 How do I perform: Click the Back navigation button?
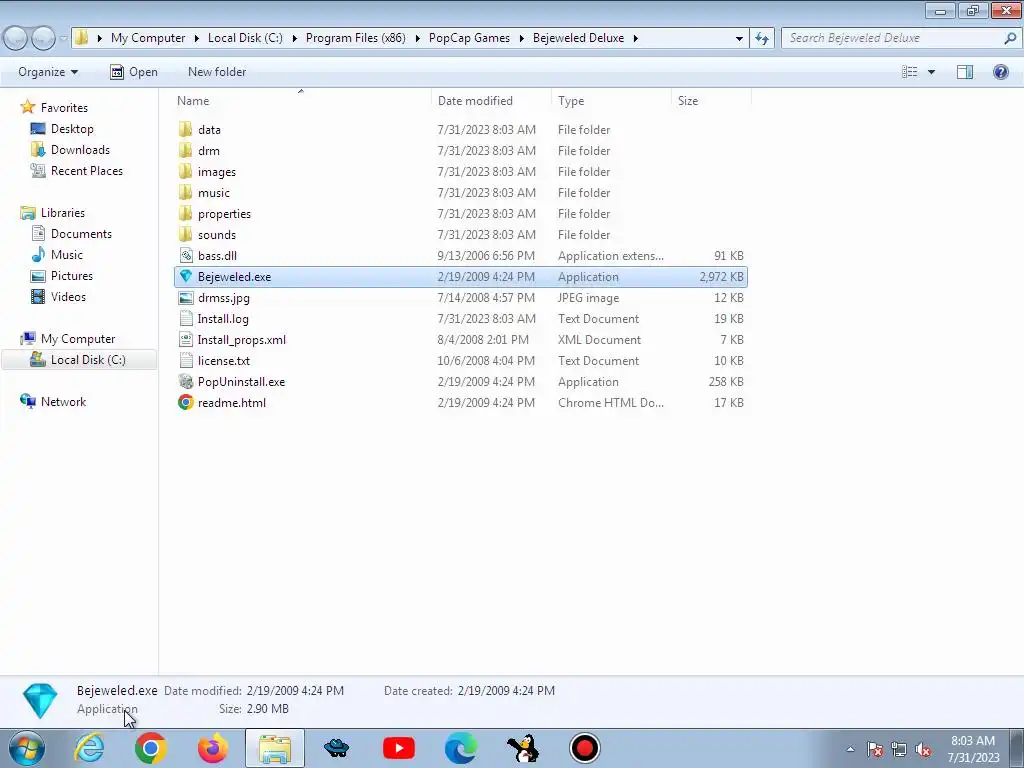click(x=16, y=39)
